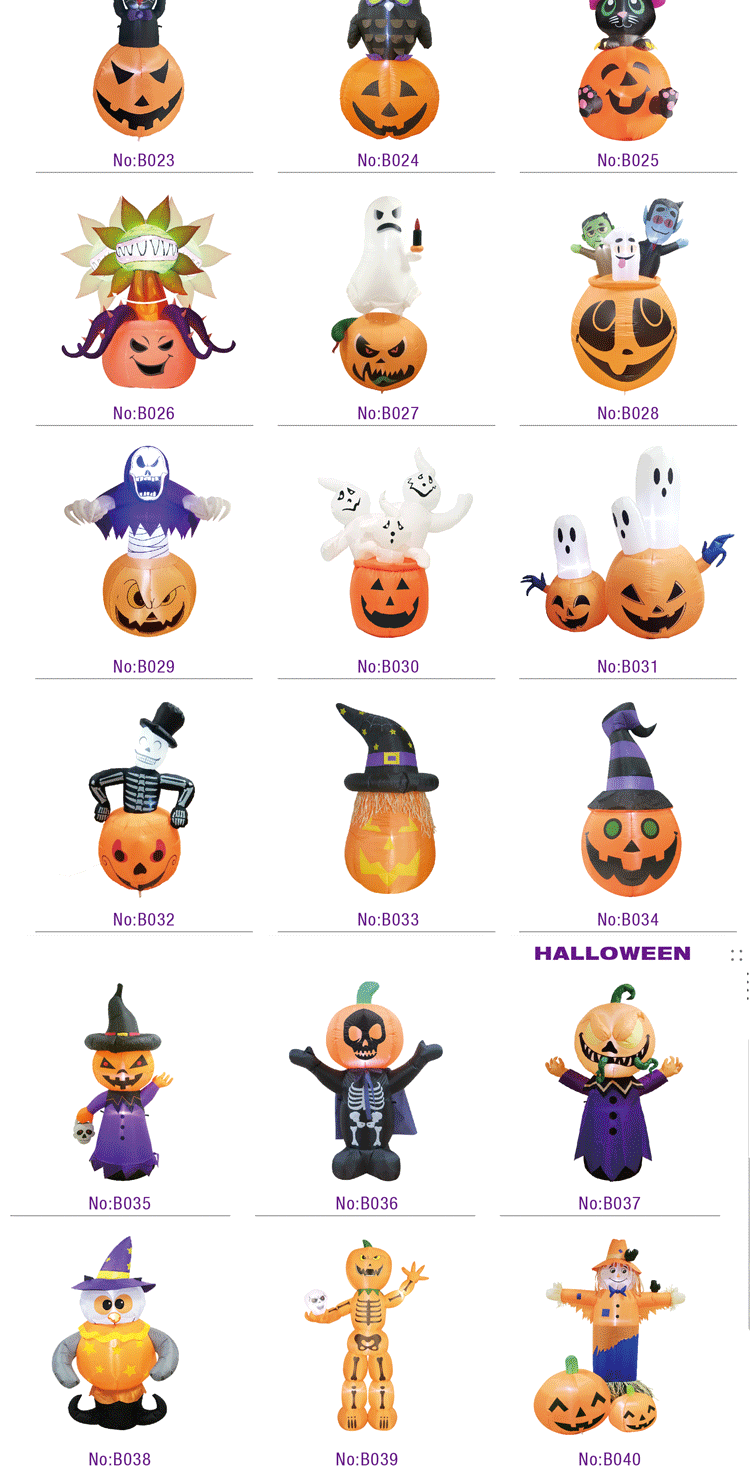
Task: Select the B035 pumpkin witch holding skull
Action: [120, 1082]
